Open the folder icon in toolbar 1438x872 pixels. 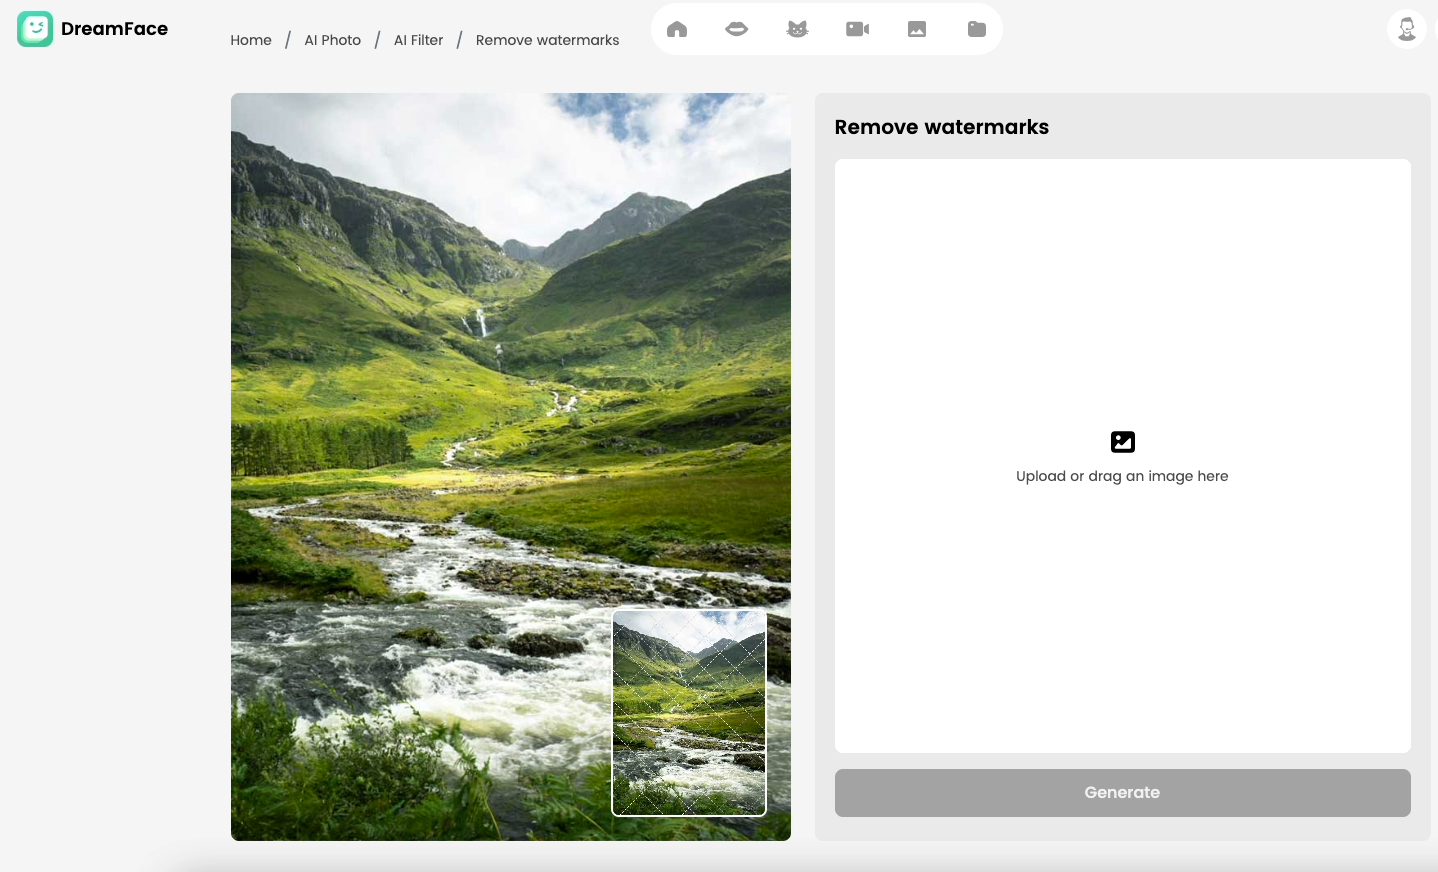977,29
